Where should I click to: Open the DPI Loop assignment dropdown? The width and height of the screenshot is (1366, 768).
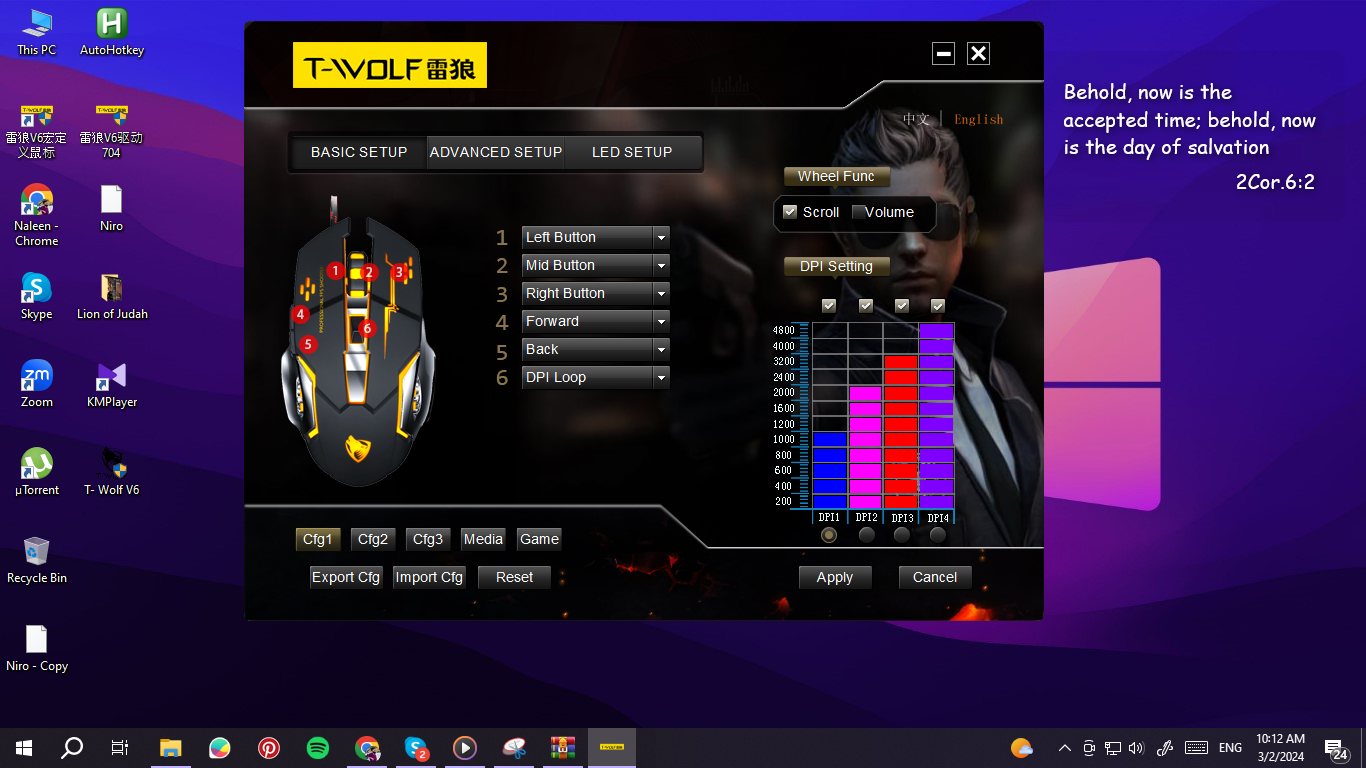(661, 378)
